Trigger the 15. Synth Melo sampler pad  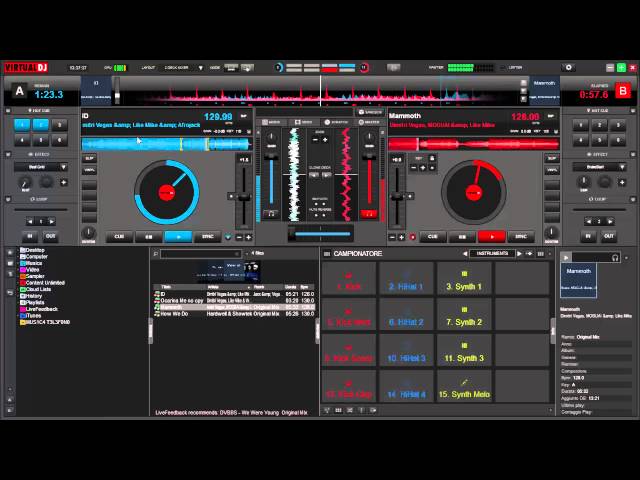click(464, 387)
